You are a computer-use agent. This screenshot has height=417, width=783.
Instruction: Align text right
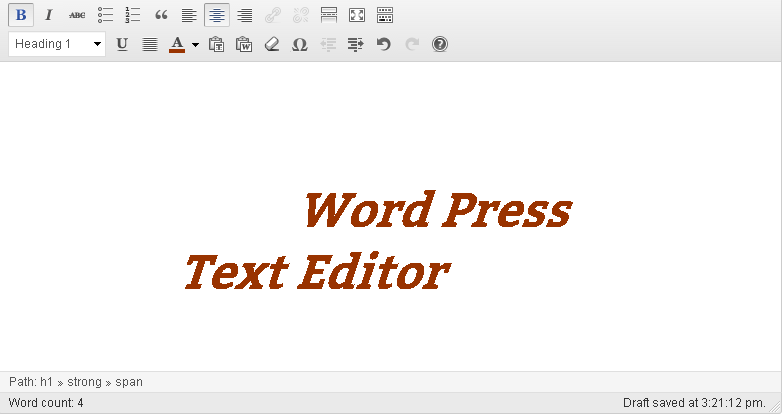(245, 15)
